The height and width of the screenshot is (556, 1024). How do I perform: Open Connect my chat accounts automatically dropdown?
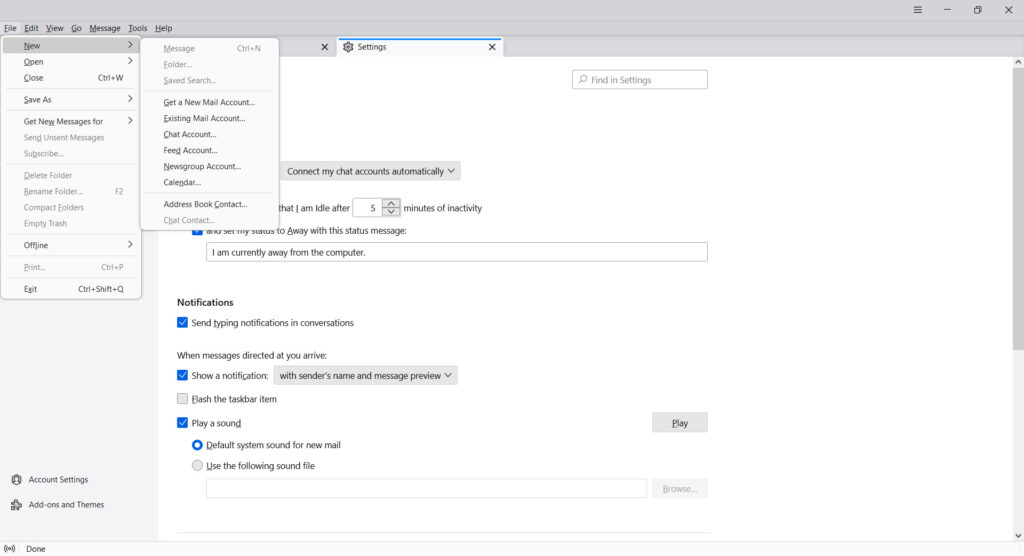(370, 171)
